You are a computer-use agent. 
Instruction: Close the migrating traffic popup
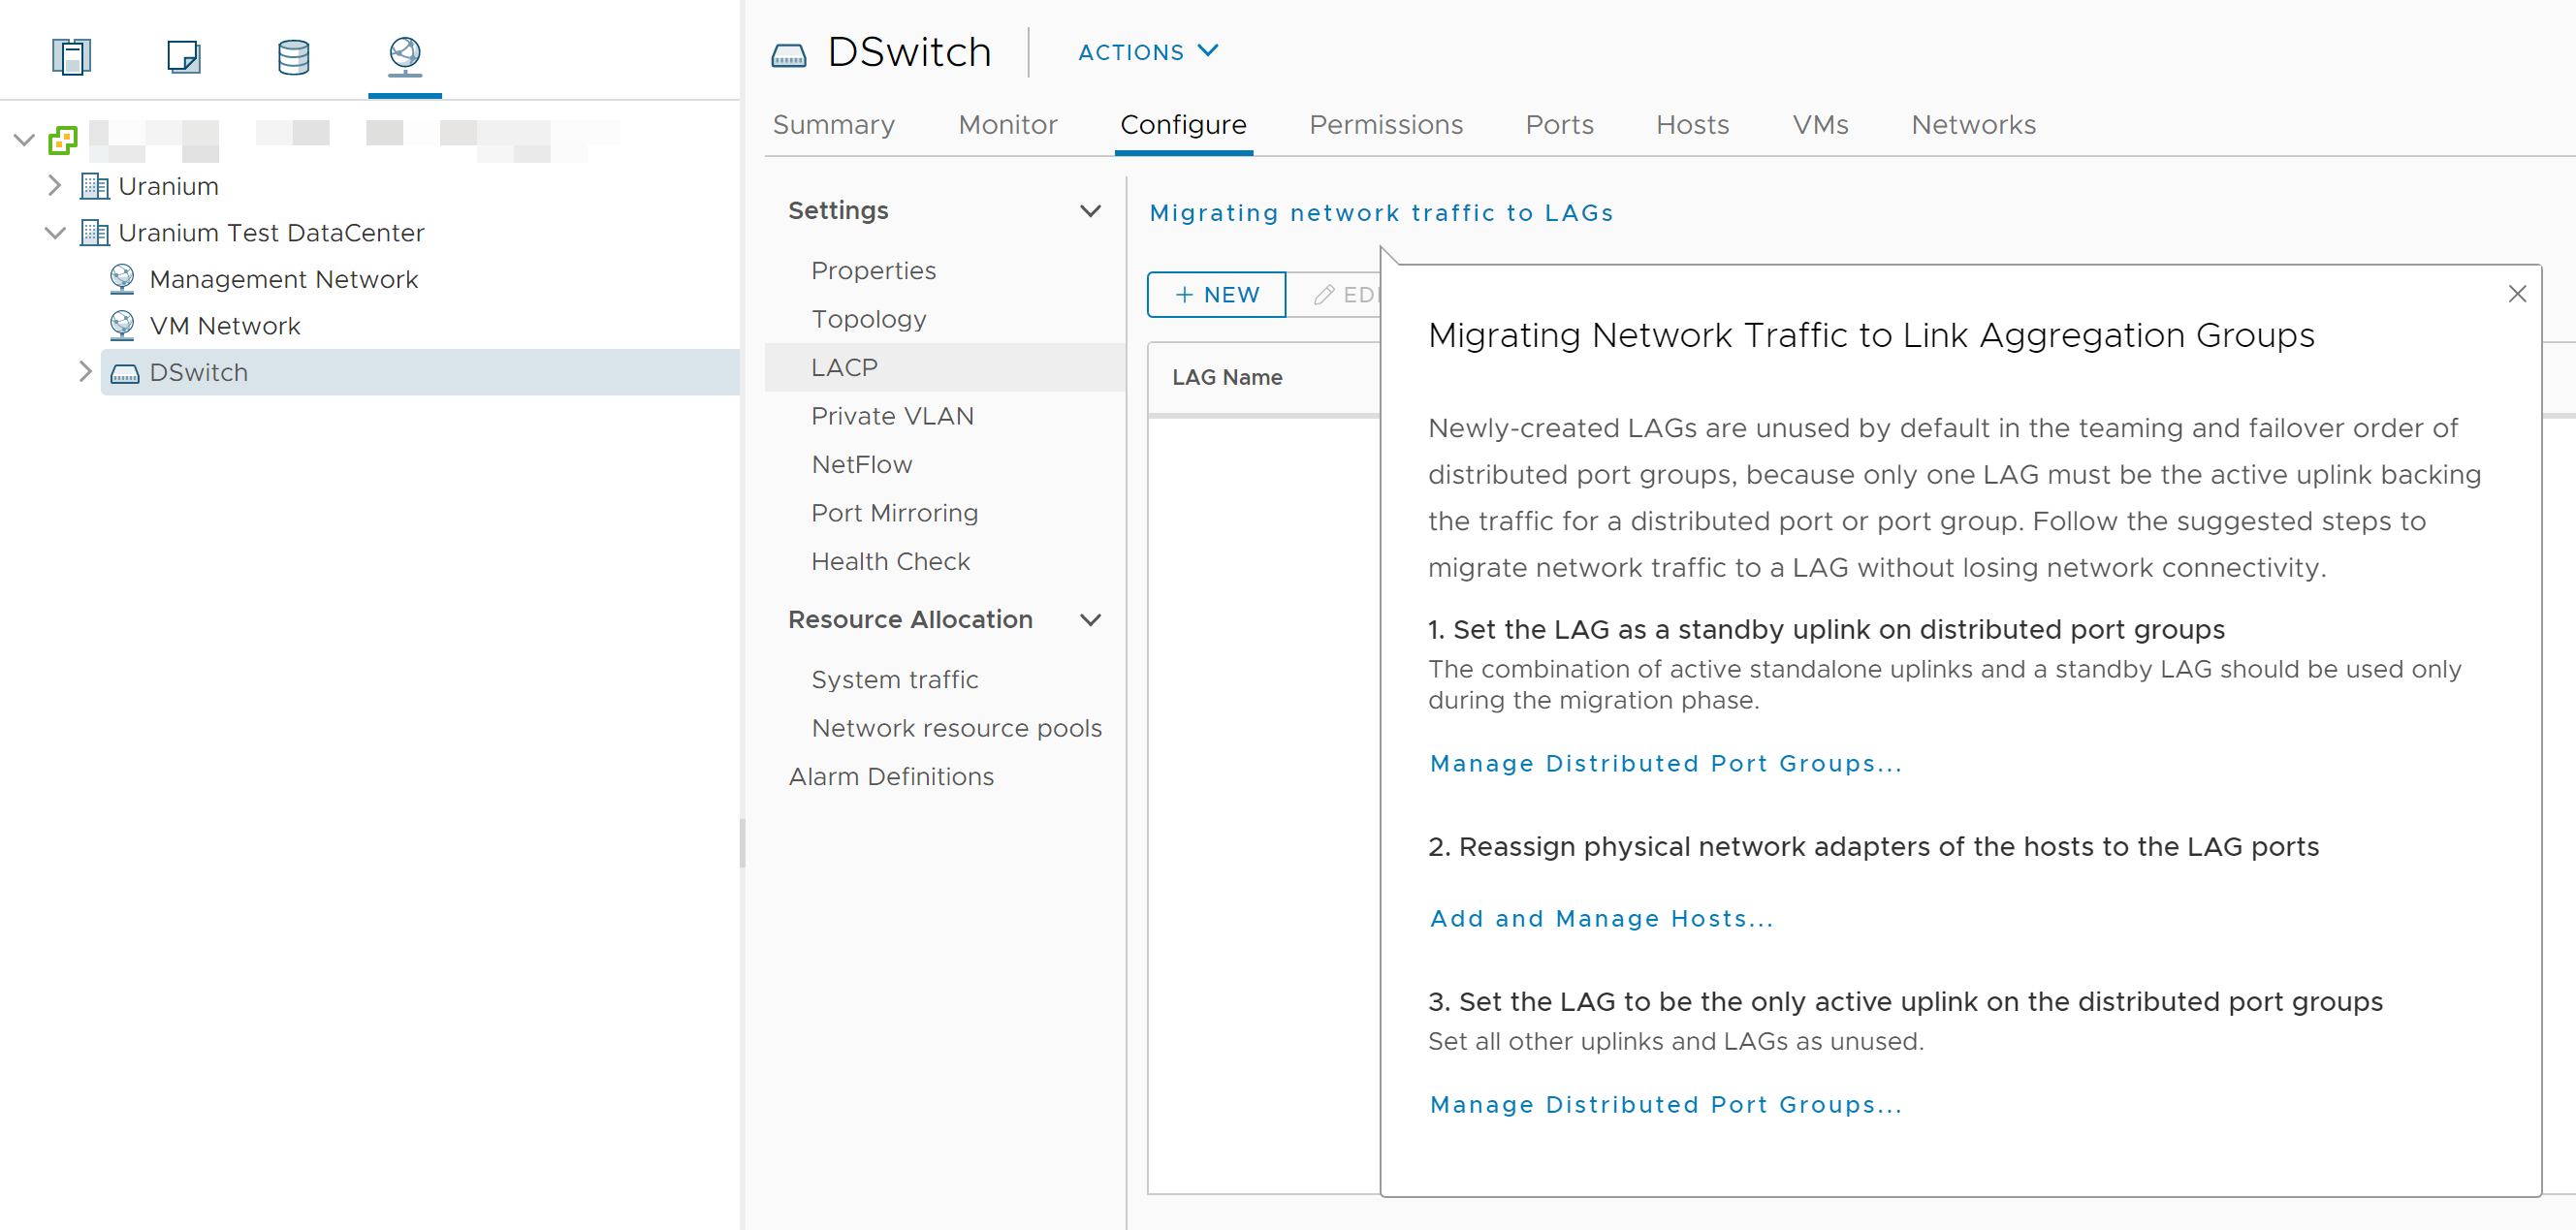tap(2516, 294)
